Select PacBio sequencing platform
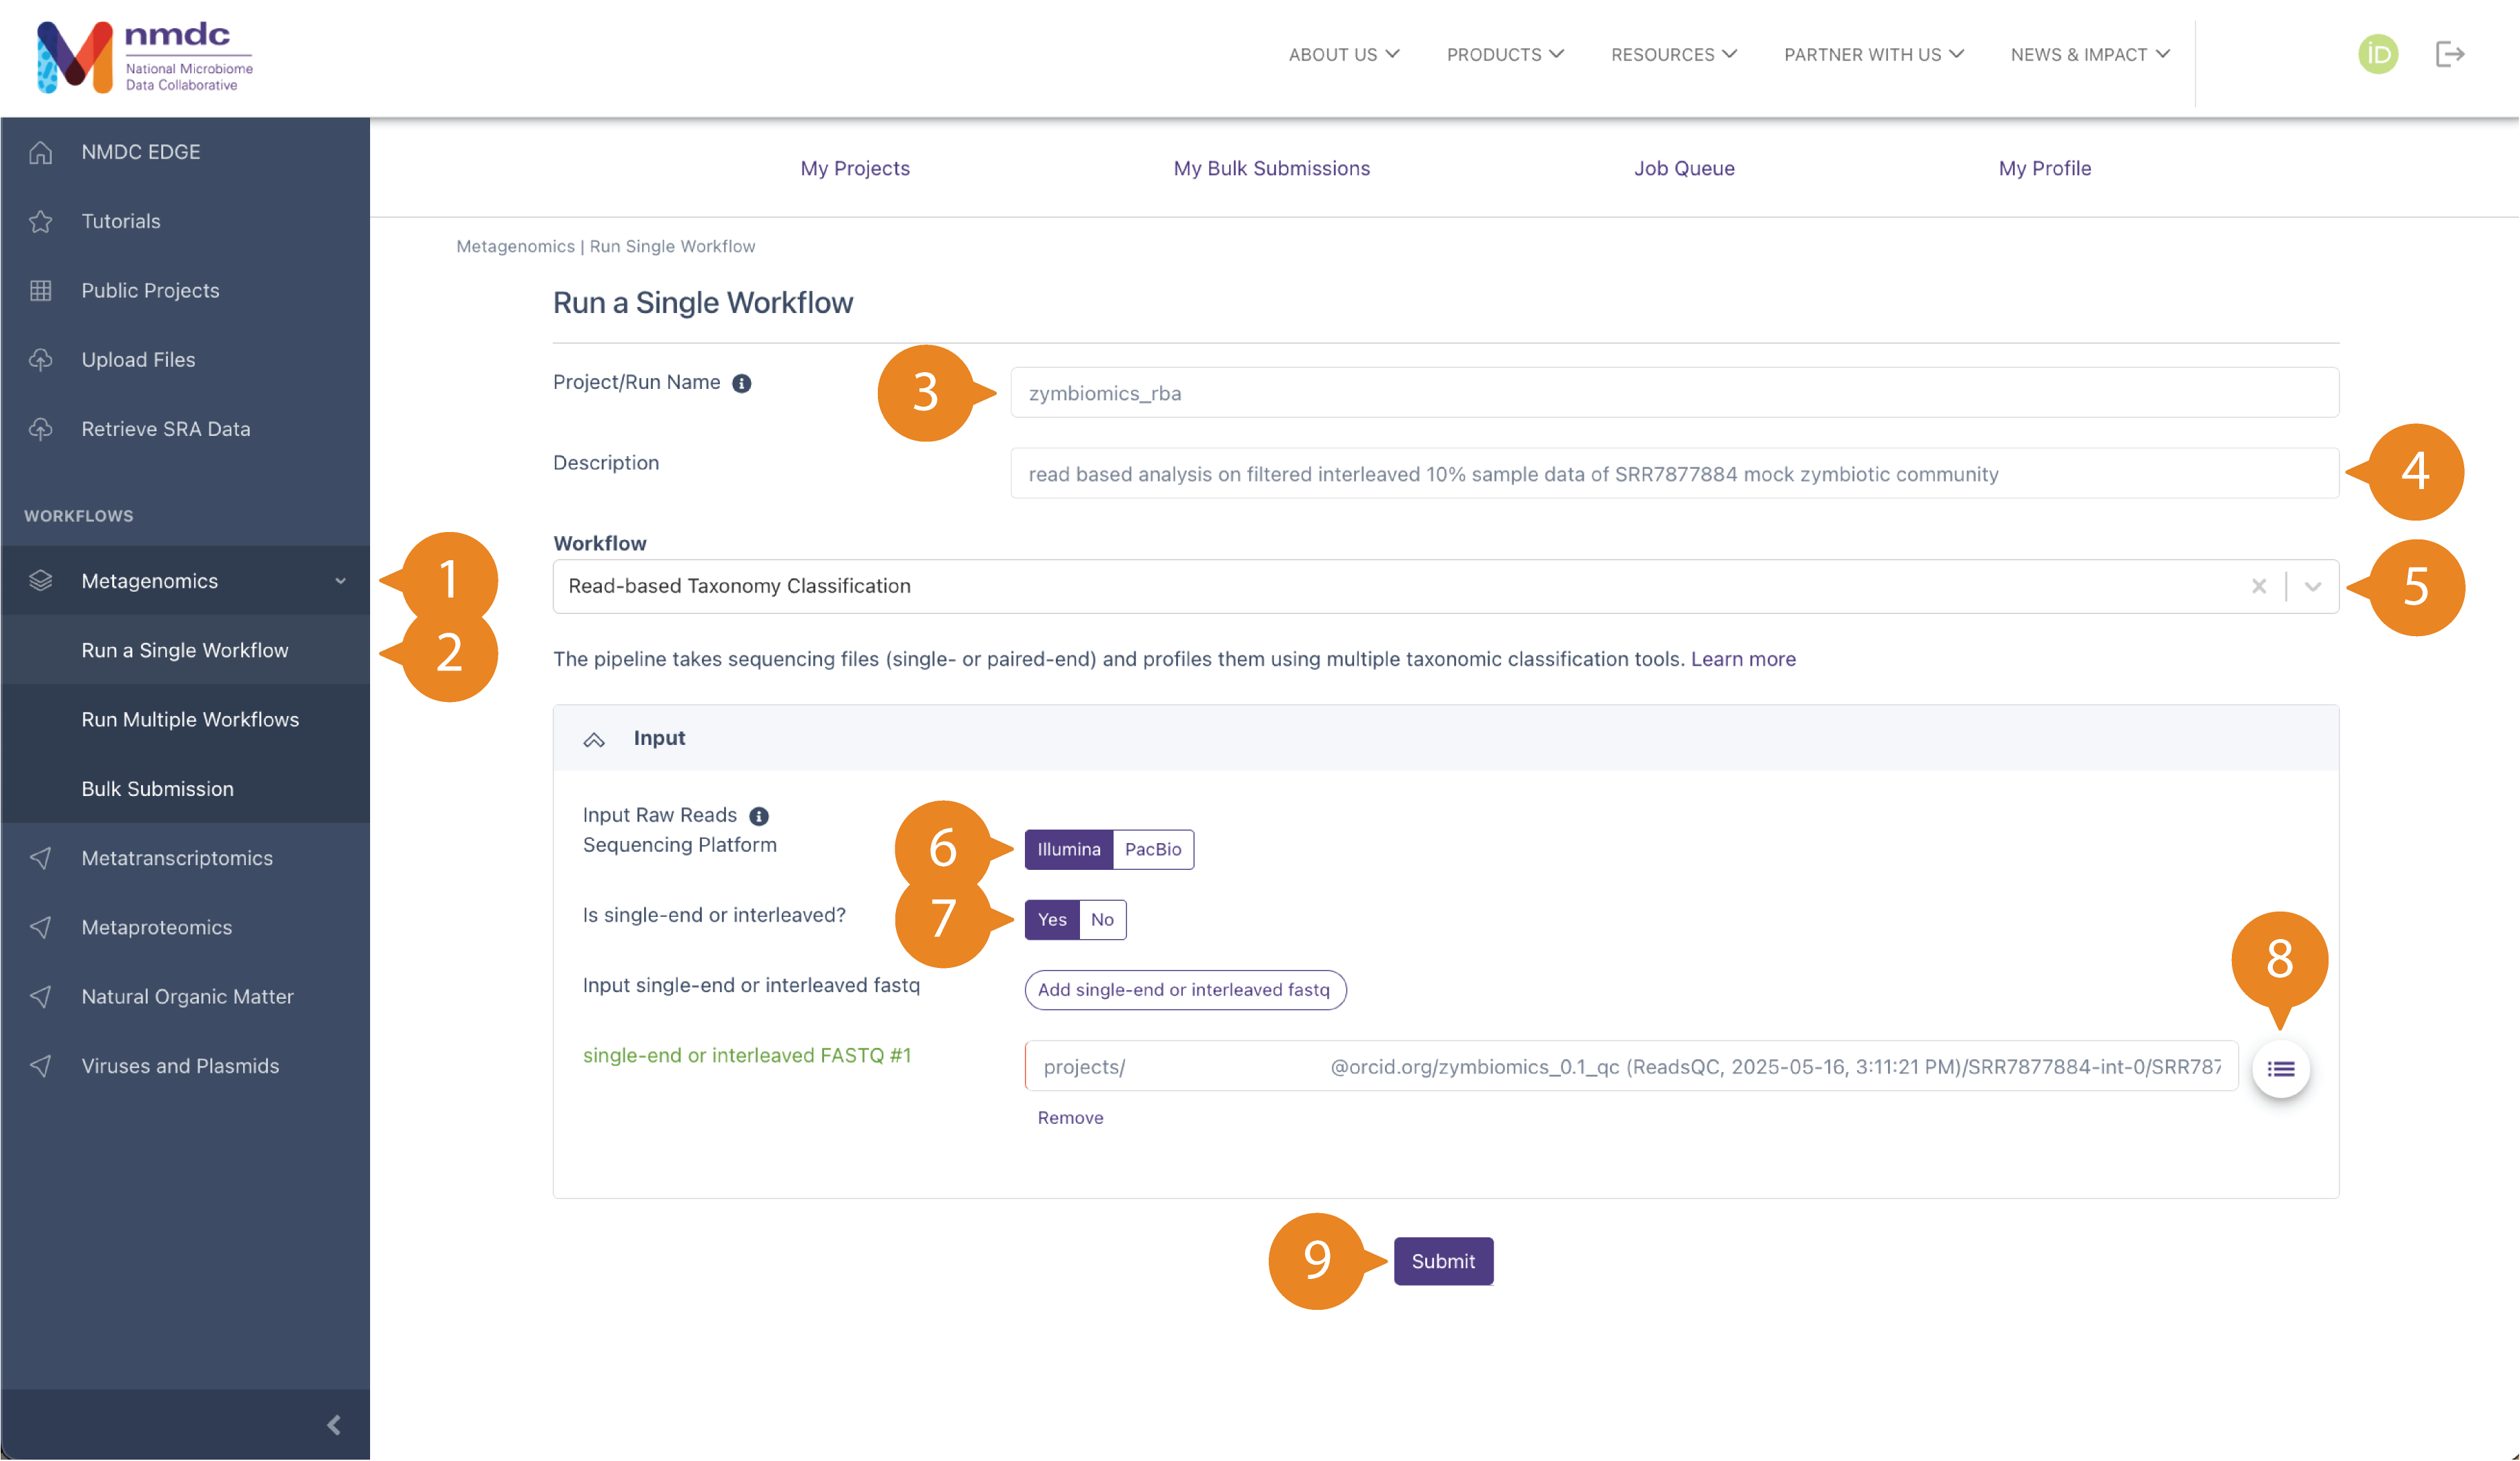The width and height of the screenshot is (2520, 1461). (1152, 849)
